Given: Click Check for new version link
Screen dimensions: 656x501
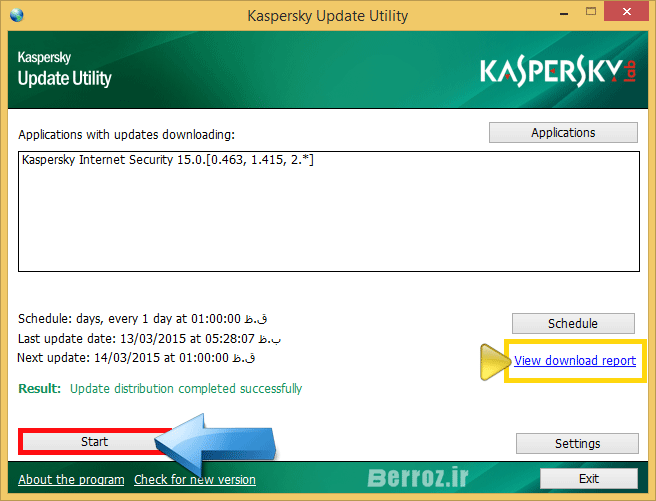Looking at the screenshot, I should pyautogui.click(x=195, y=480).
